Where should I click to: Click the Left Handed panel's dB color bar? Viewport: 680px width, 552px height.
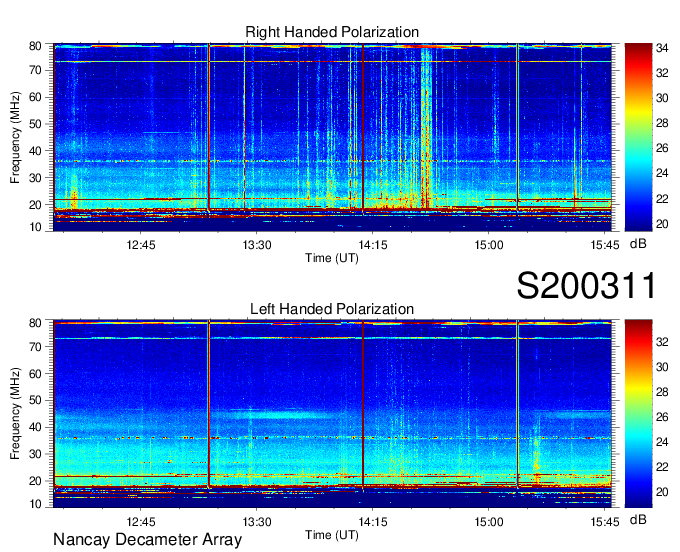pyautogui.click(x=638, y=414)
